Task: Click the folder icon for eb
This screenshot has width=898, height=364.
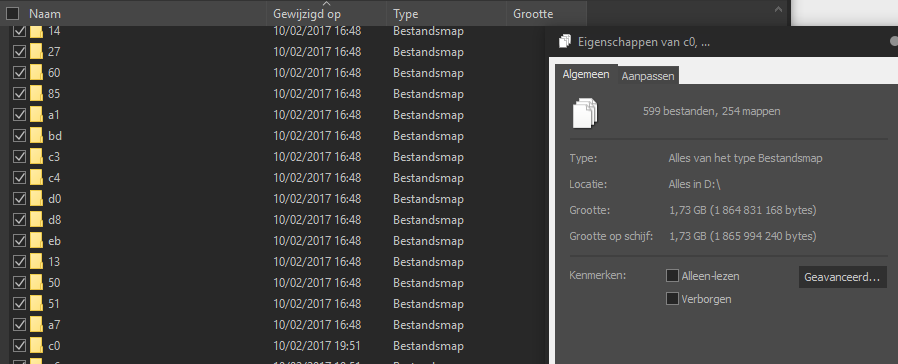Action: pos(37,241)
